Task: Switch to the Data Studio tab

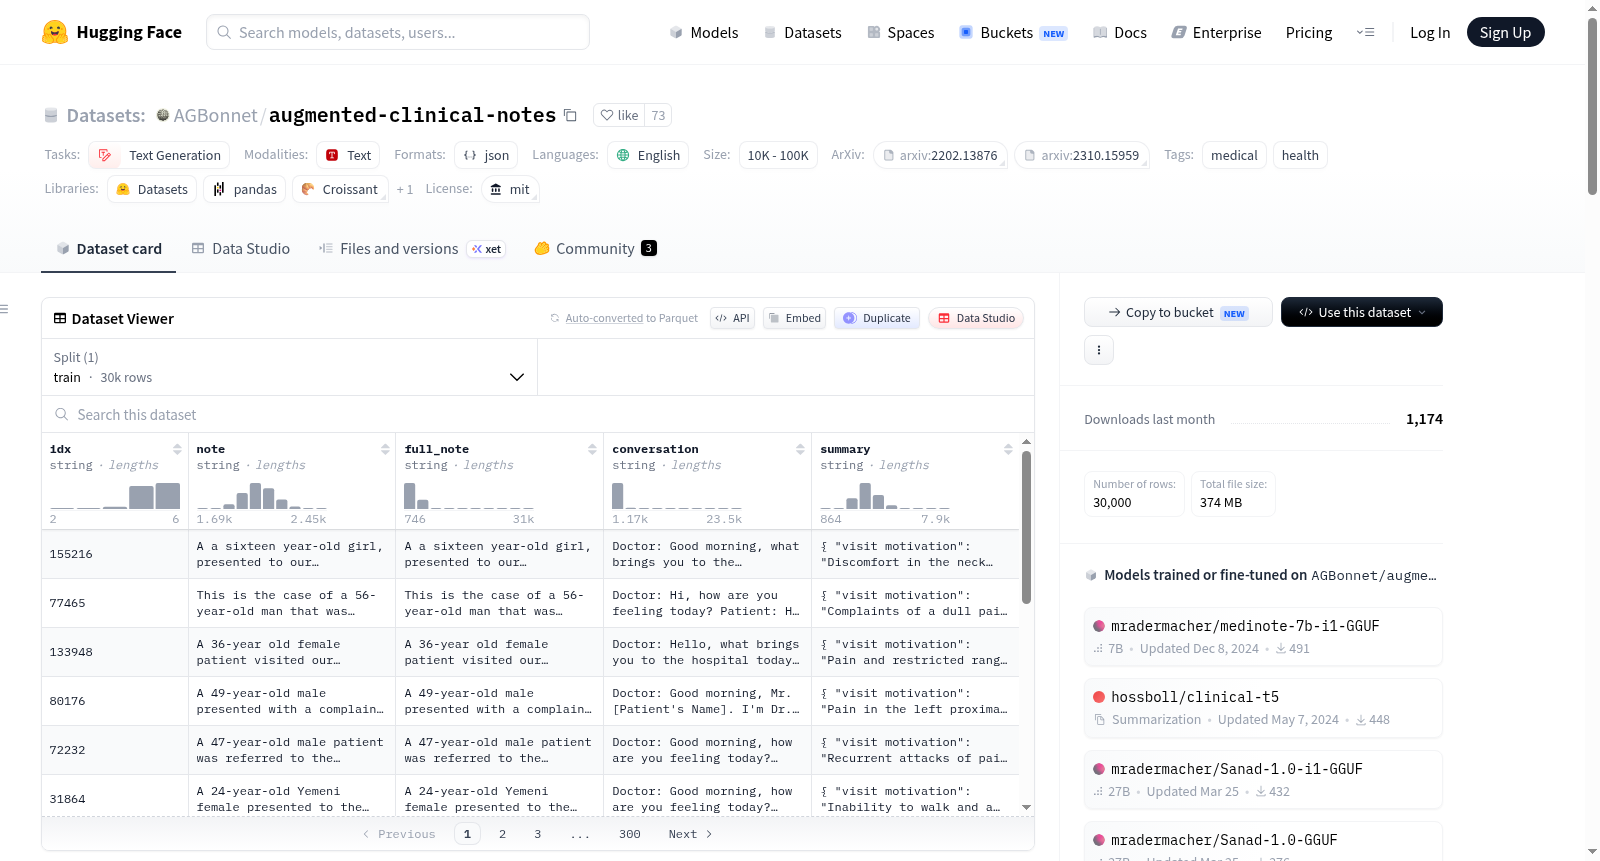Action: (241, 248)
